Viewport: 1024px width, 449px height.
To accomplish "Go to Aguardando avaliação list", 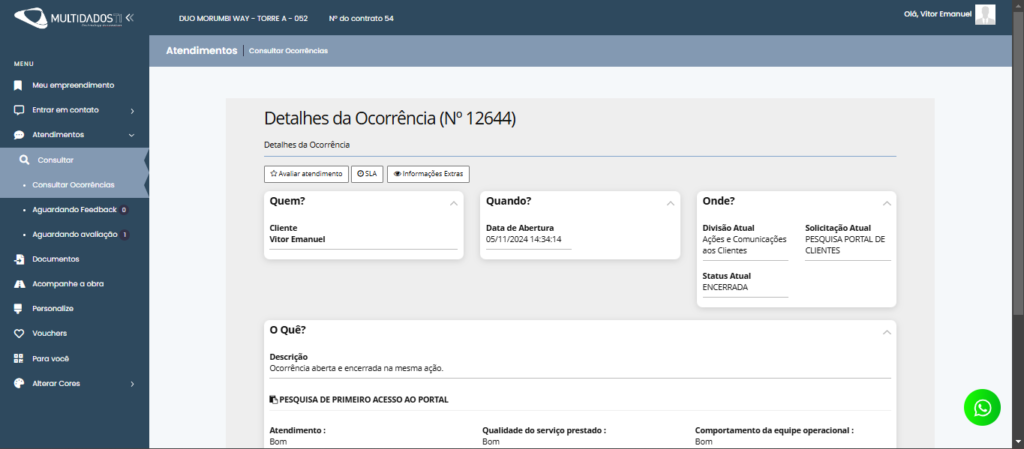I will (75, 234).
